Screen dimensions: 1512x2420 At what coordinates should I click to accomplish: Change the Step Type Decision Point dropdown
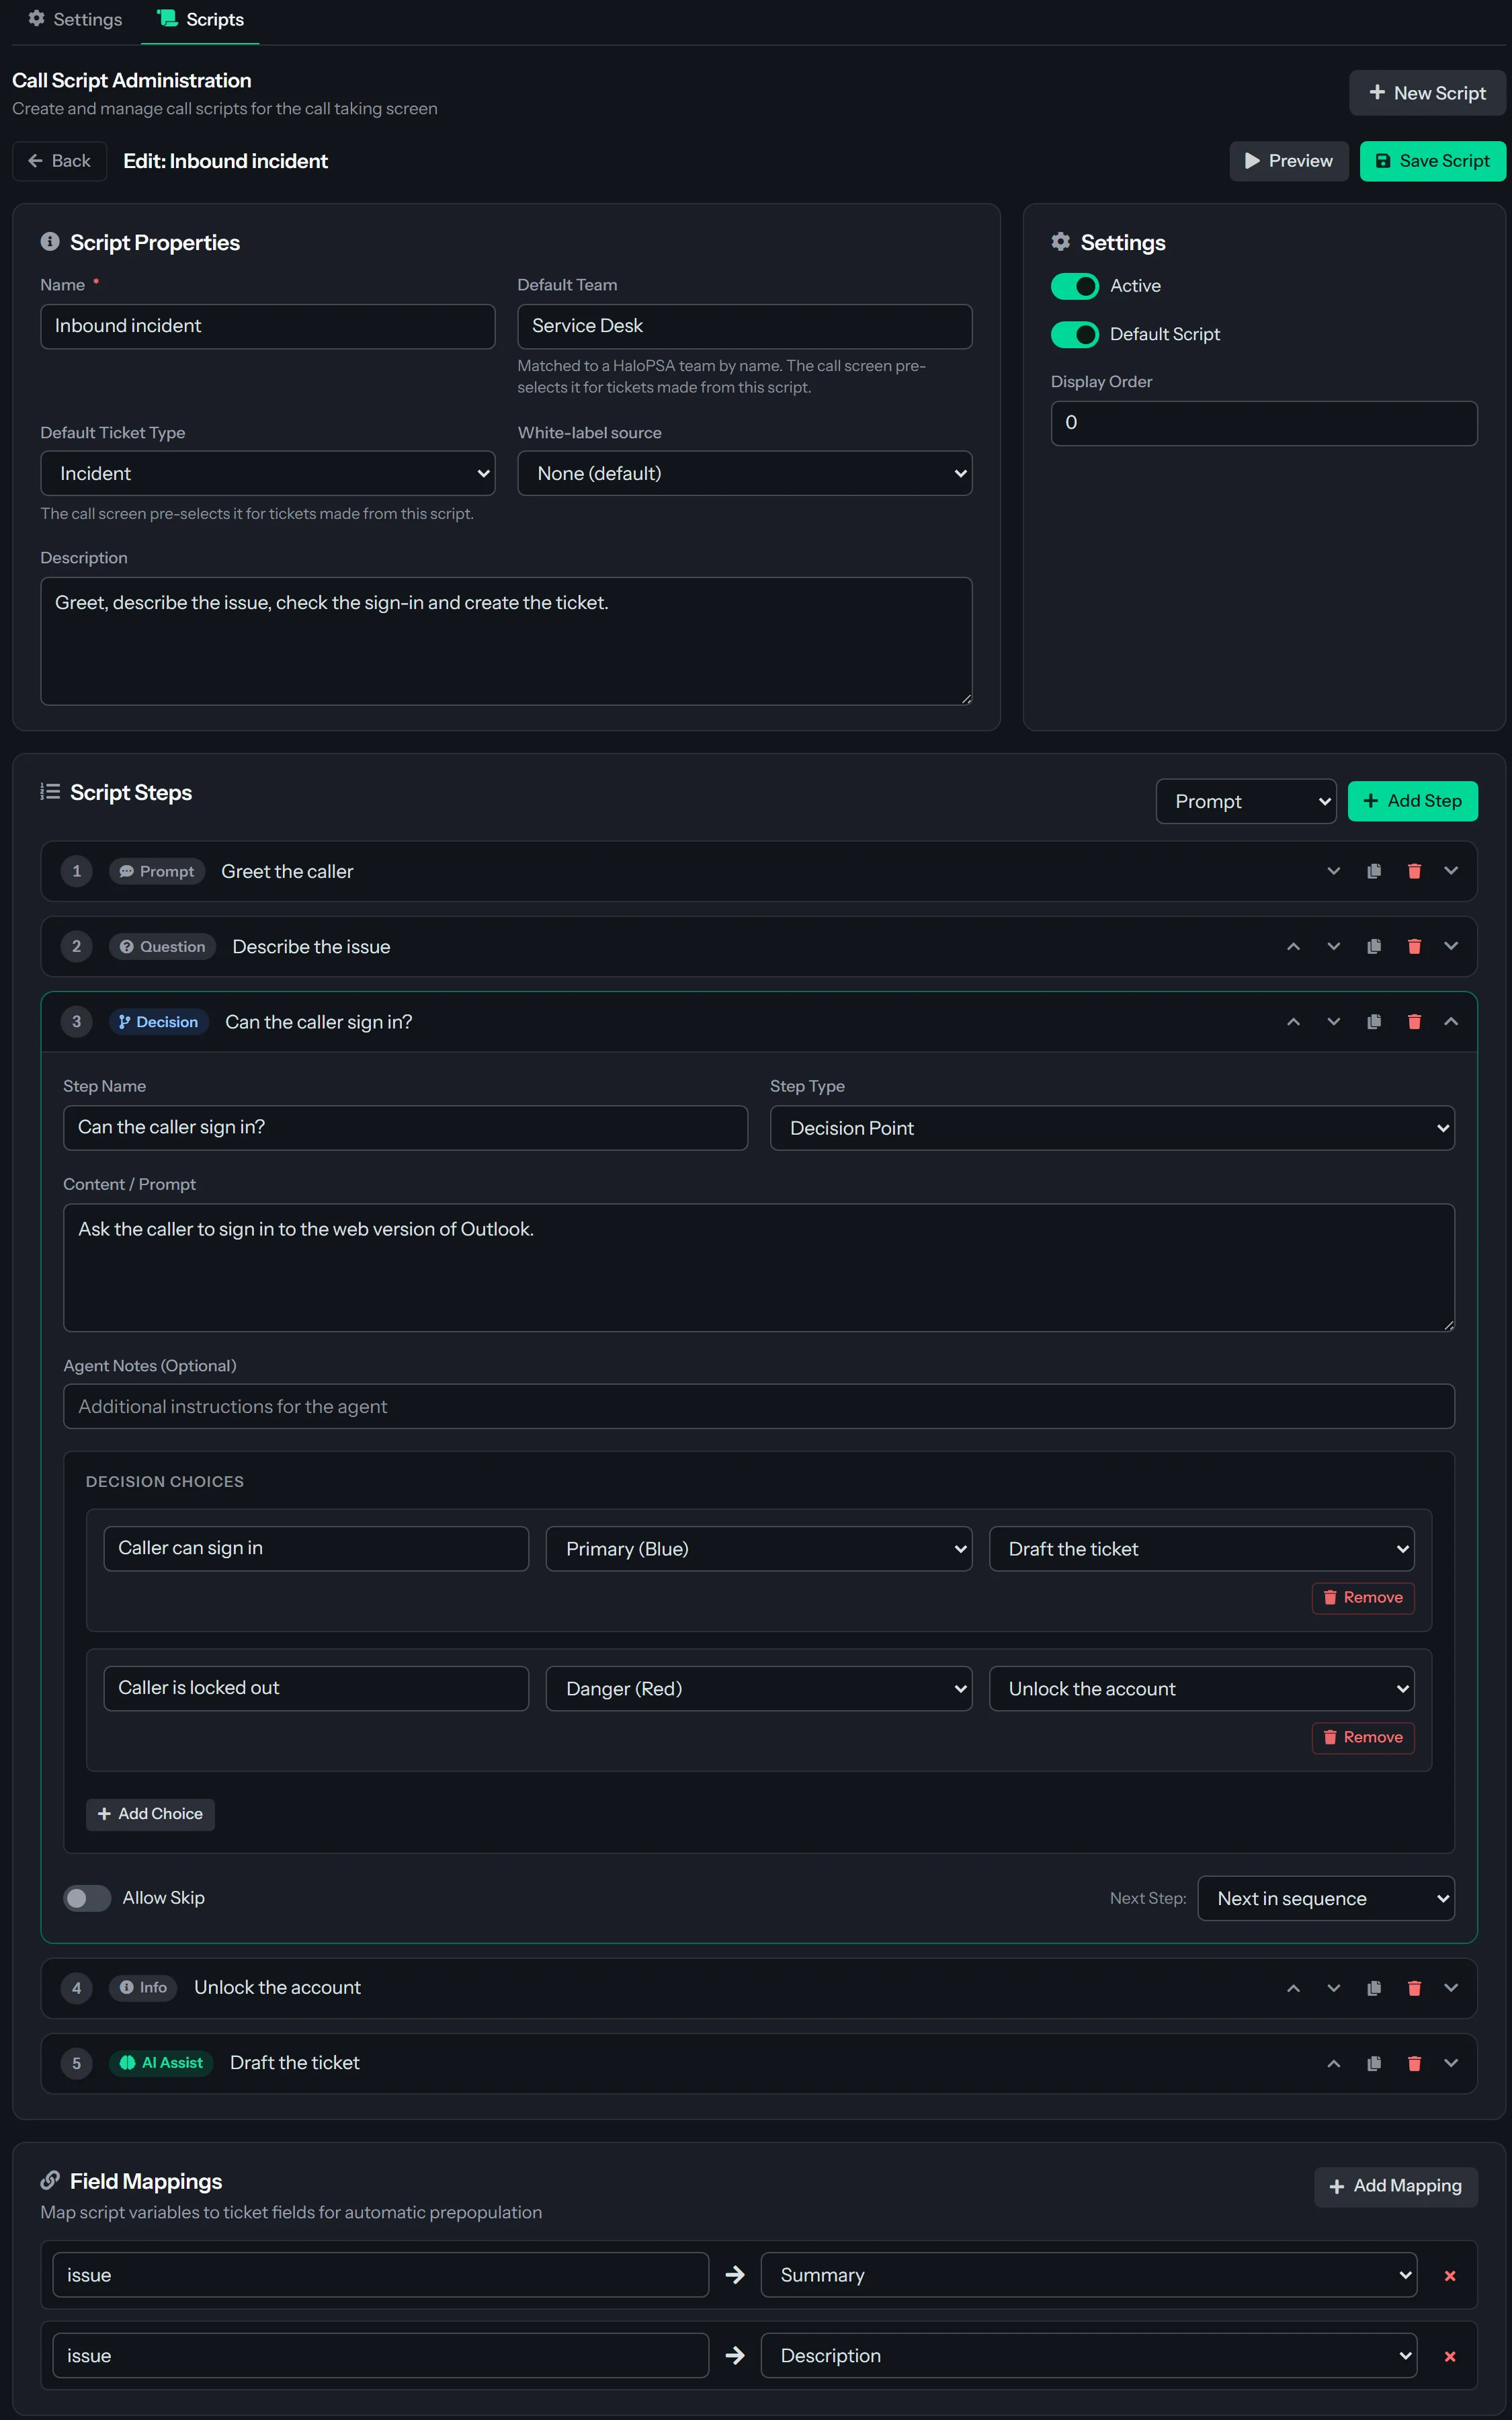[1112, 1128]
